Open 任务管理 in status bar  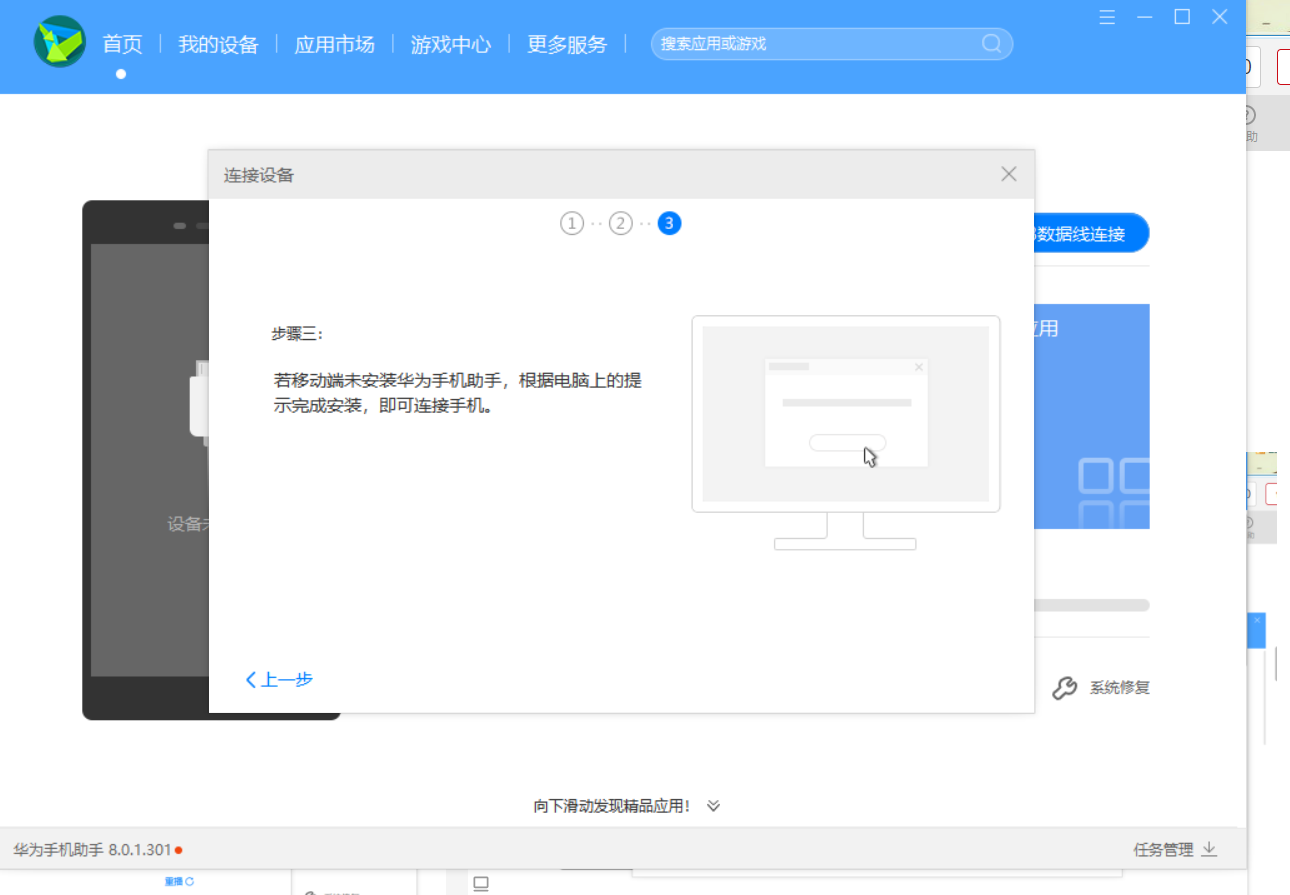[1175, 850]
